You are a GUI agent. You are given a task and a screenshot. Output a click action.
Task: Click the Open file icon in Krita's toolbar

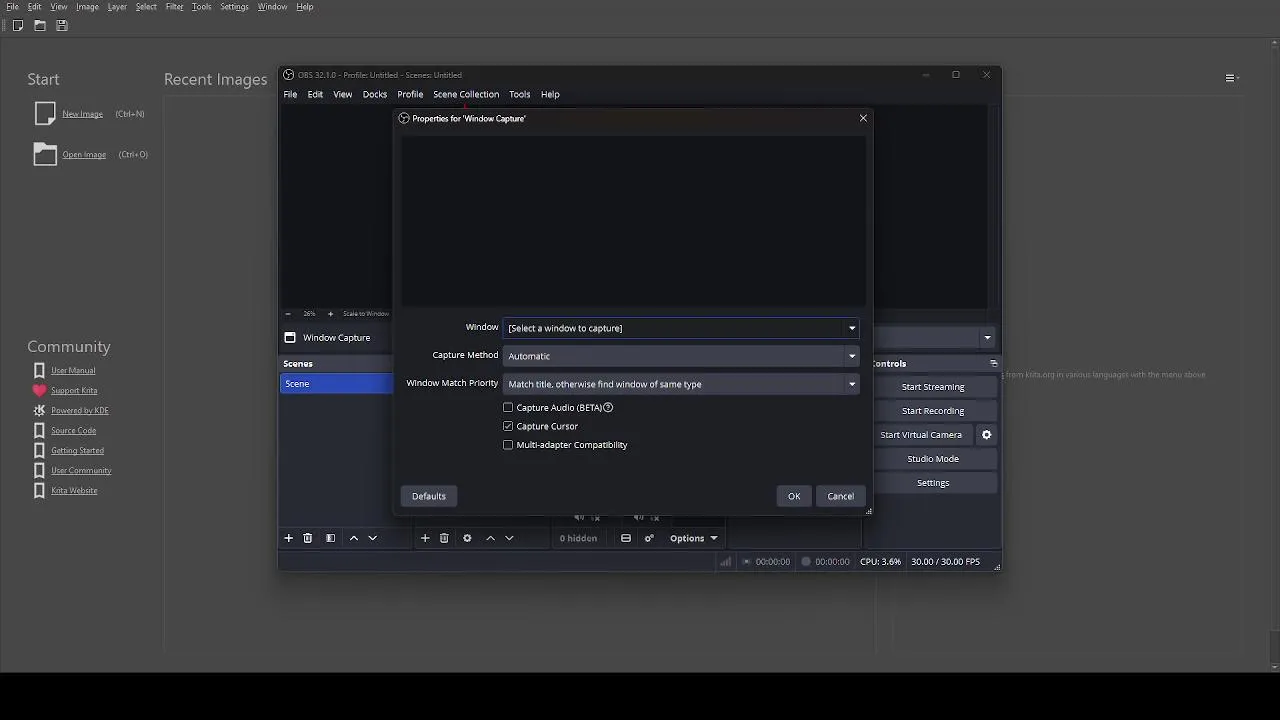40,26
